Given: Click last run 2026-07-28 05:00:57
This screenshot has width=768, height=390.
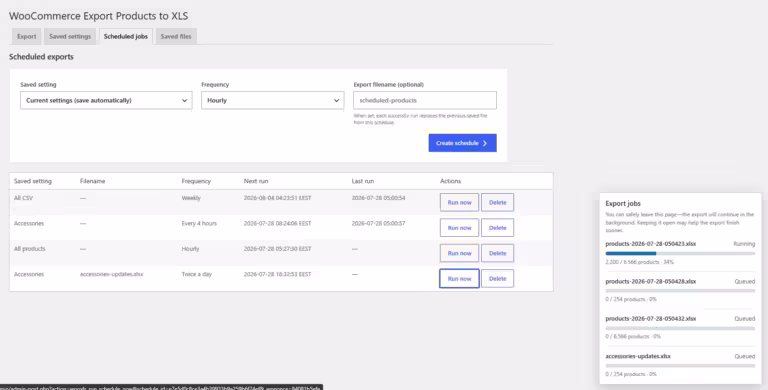Looking at the screenshot, I should tap(378, 223).
